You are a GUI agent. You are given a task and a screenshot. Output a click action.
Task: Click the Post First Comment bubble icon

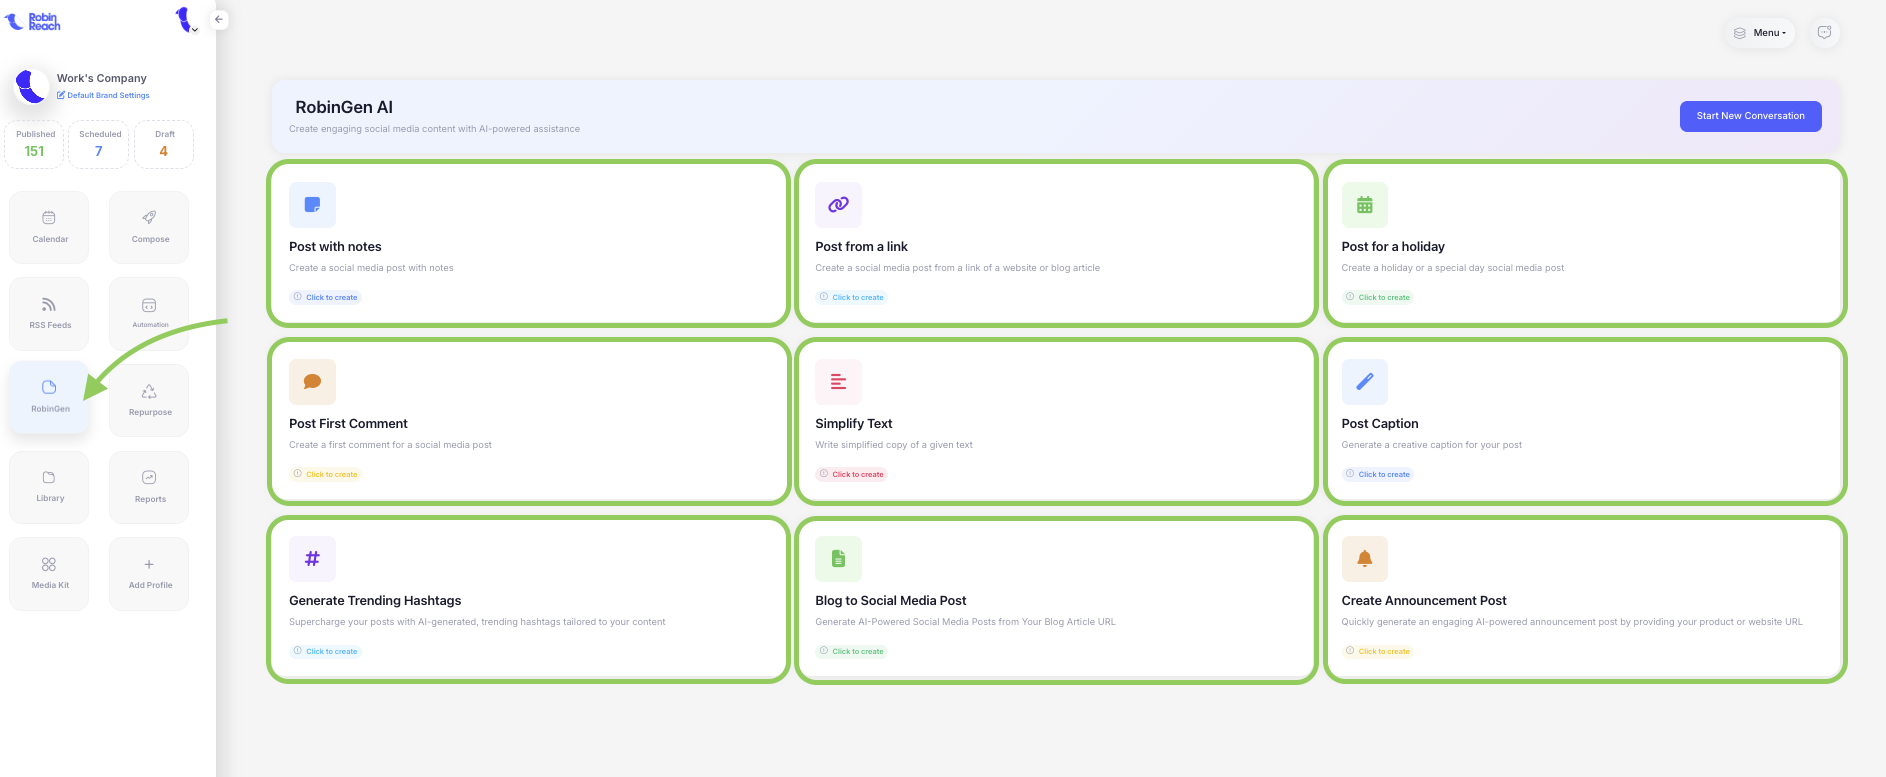click(x=312, y=382)
